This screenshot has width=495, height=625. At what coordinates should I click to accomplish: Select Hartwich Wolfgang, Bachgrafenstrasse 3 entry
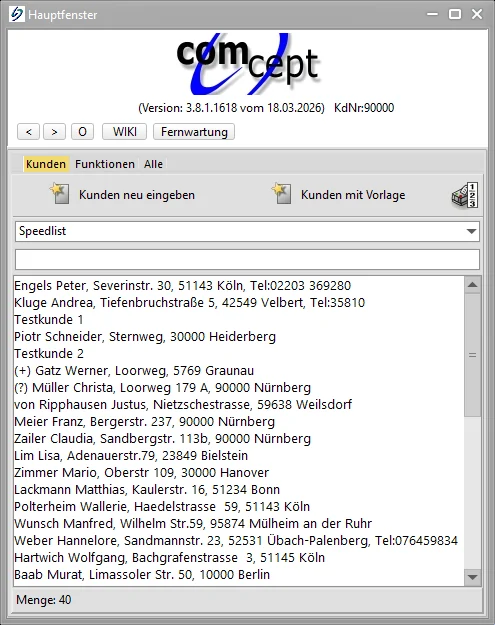pos(239,558)
